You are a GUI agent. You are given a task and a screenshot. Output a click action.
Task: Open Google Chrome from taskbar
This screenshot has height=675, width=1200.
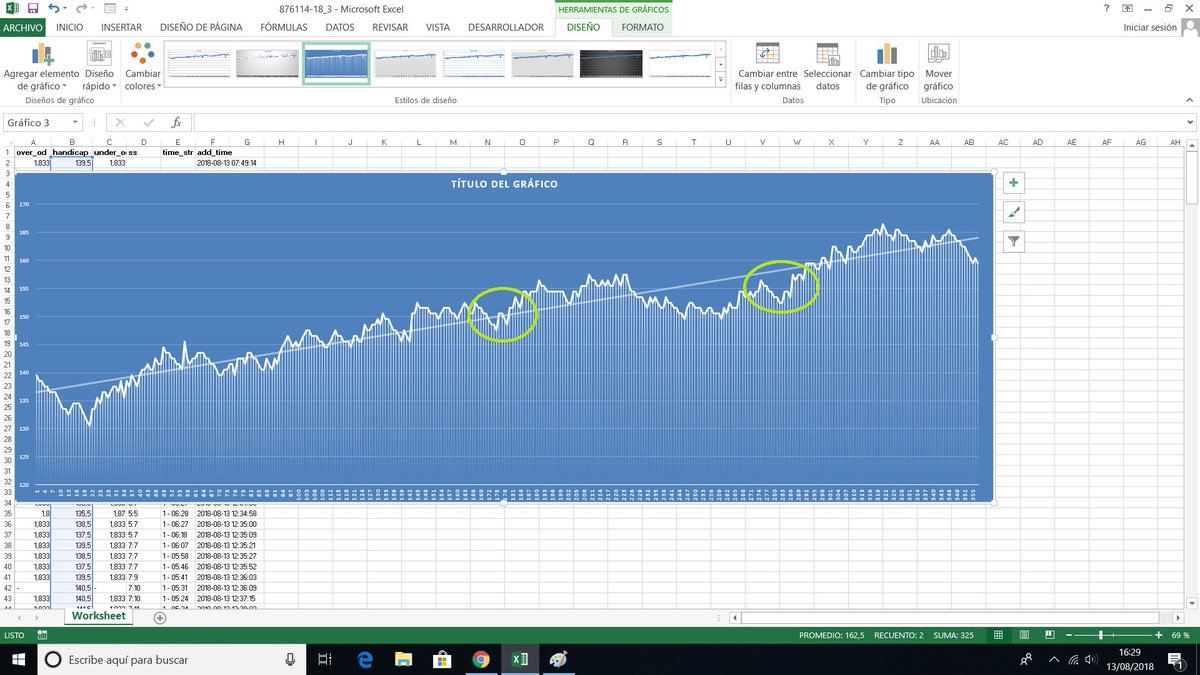pyautogui.click(x=480, y=659)
